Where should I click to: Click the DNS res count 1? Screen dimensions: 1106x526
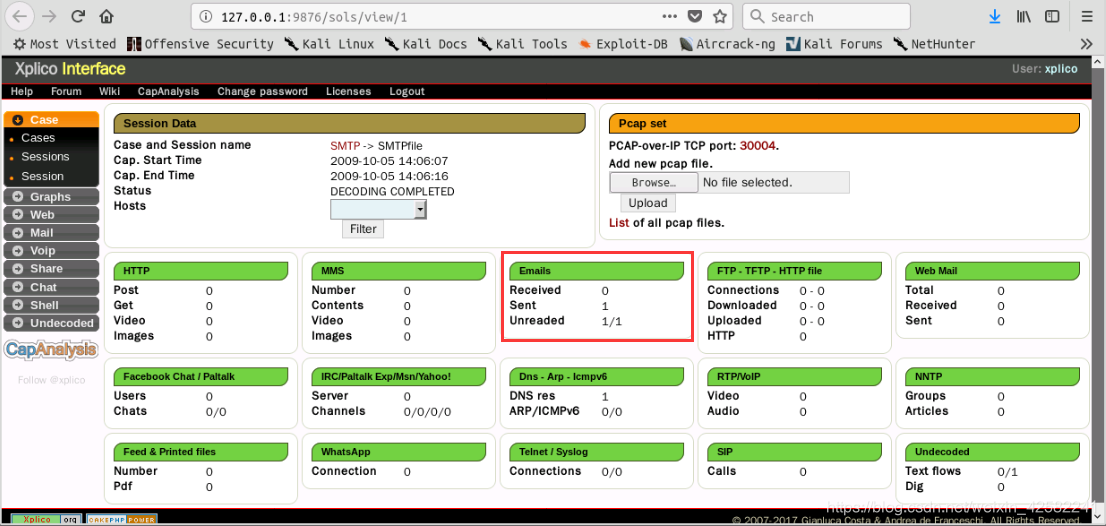(x=605, y=396)
